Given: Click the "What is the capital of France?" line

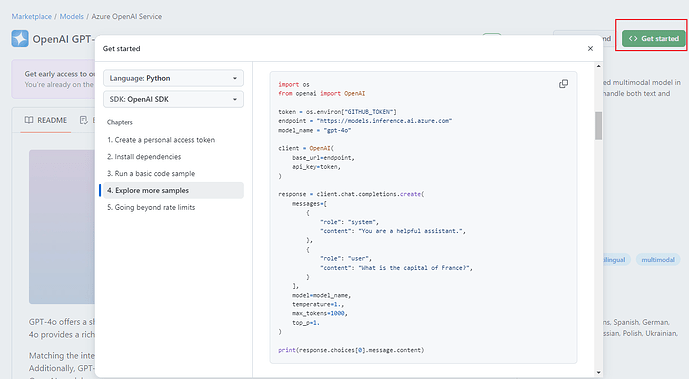Looking at the screenshot, I should click(x=396, y=267).
